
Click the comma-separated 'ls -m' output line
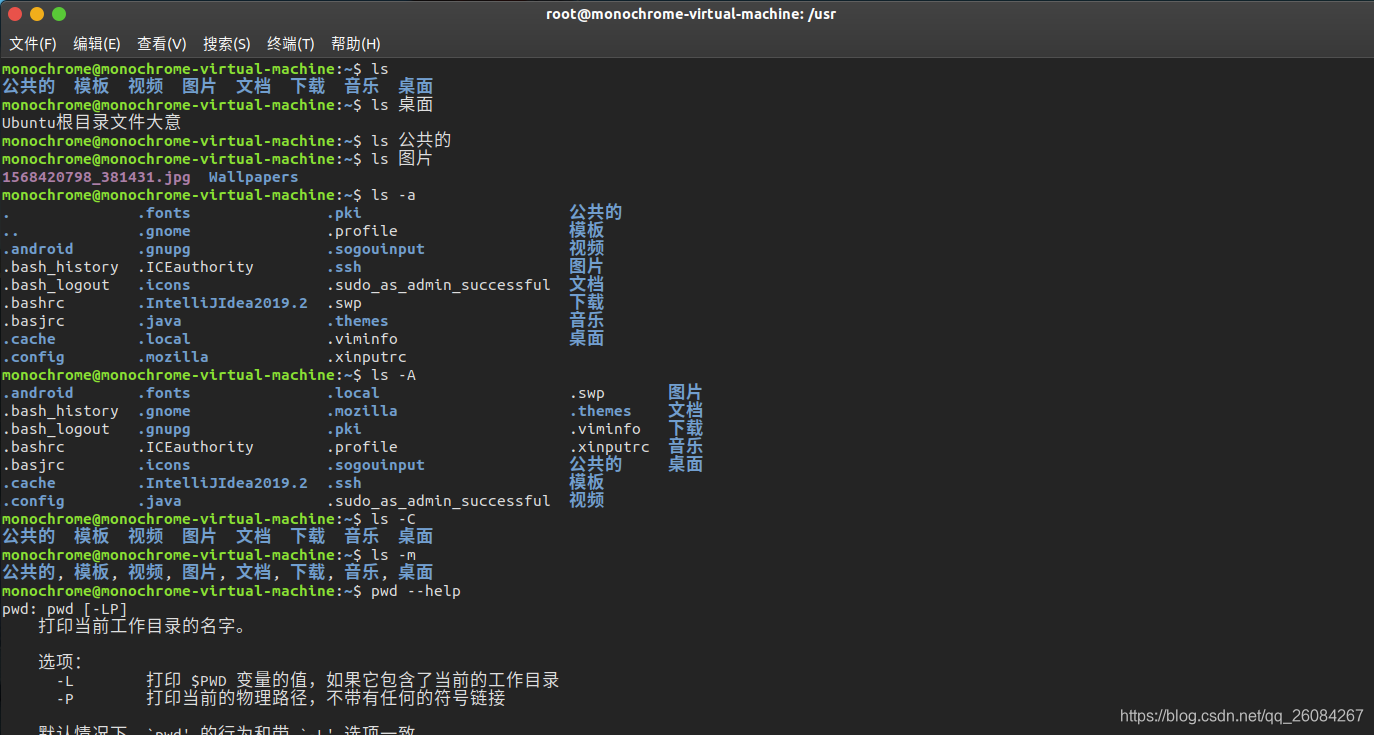tap(217, 573)
